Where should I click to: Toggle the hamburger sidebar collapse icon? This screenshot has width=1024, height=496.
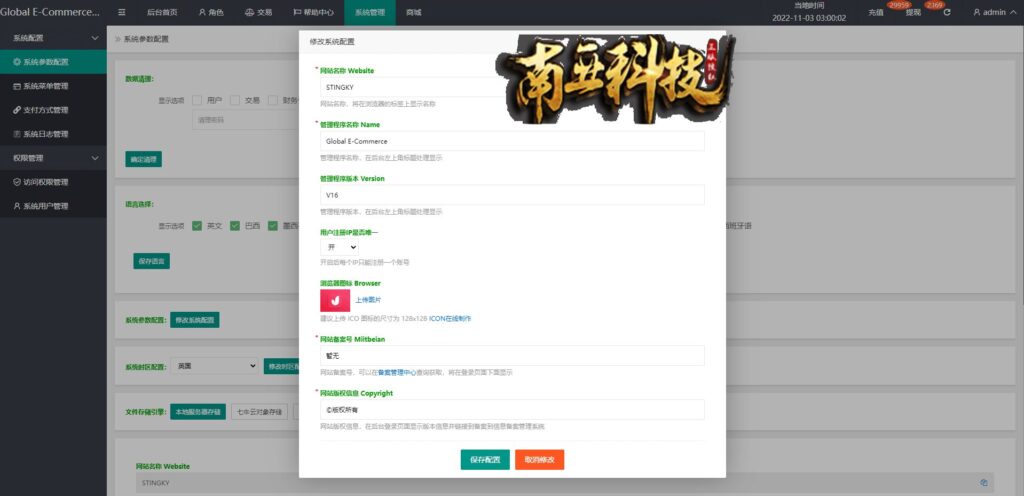(x=121, y=12)
